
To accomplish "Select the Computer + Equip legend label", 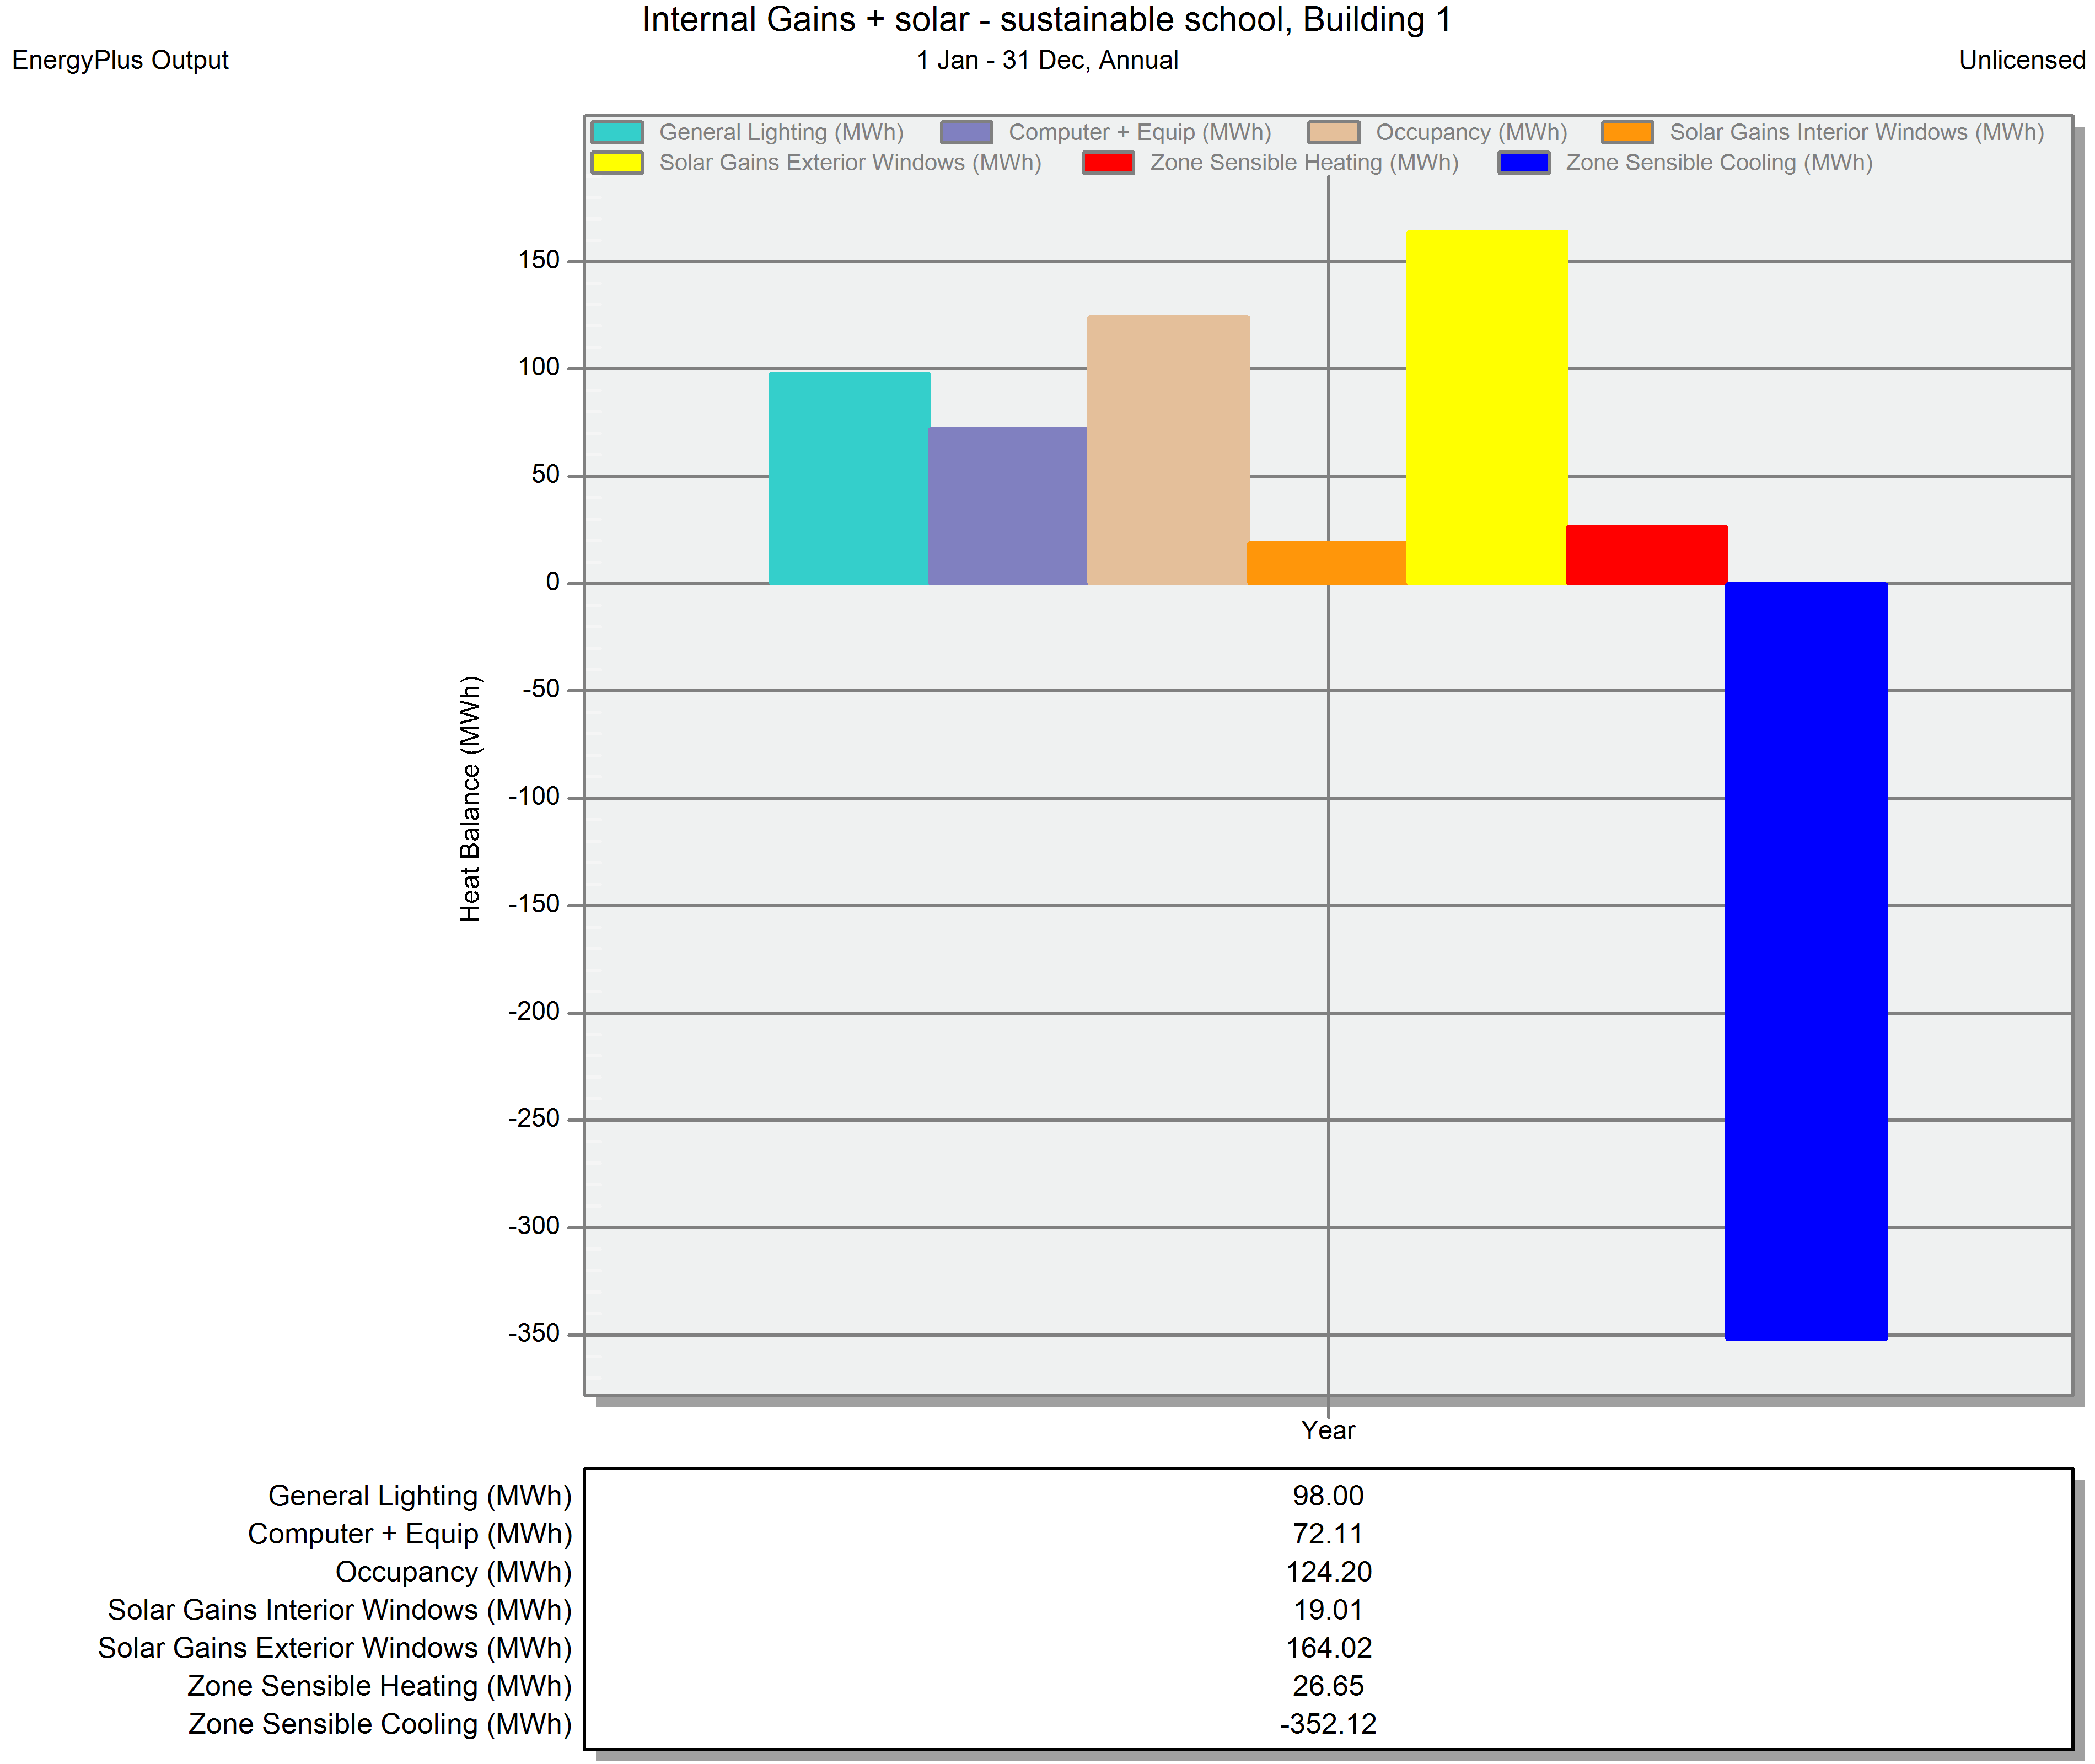I will click(x=1140, y=132).
